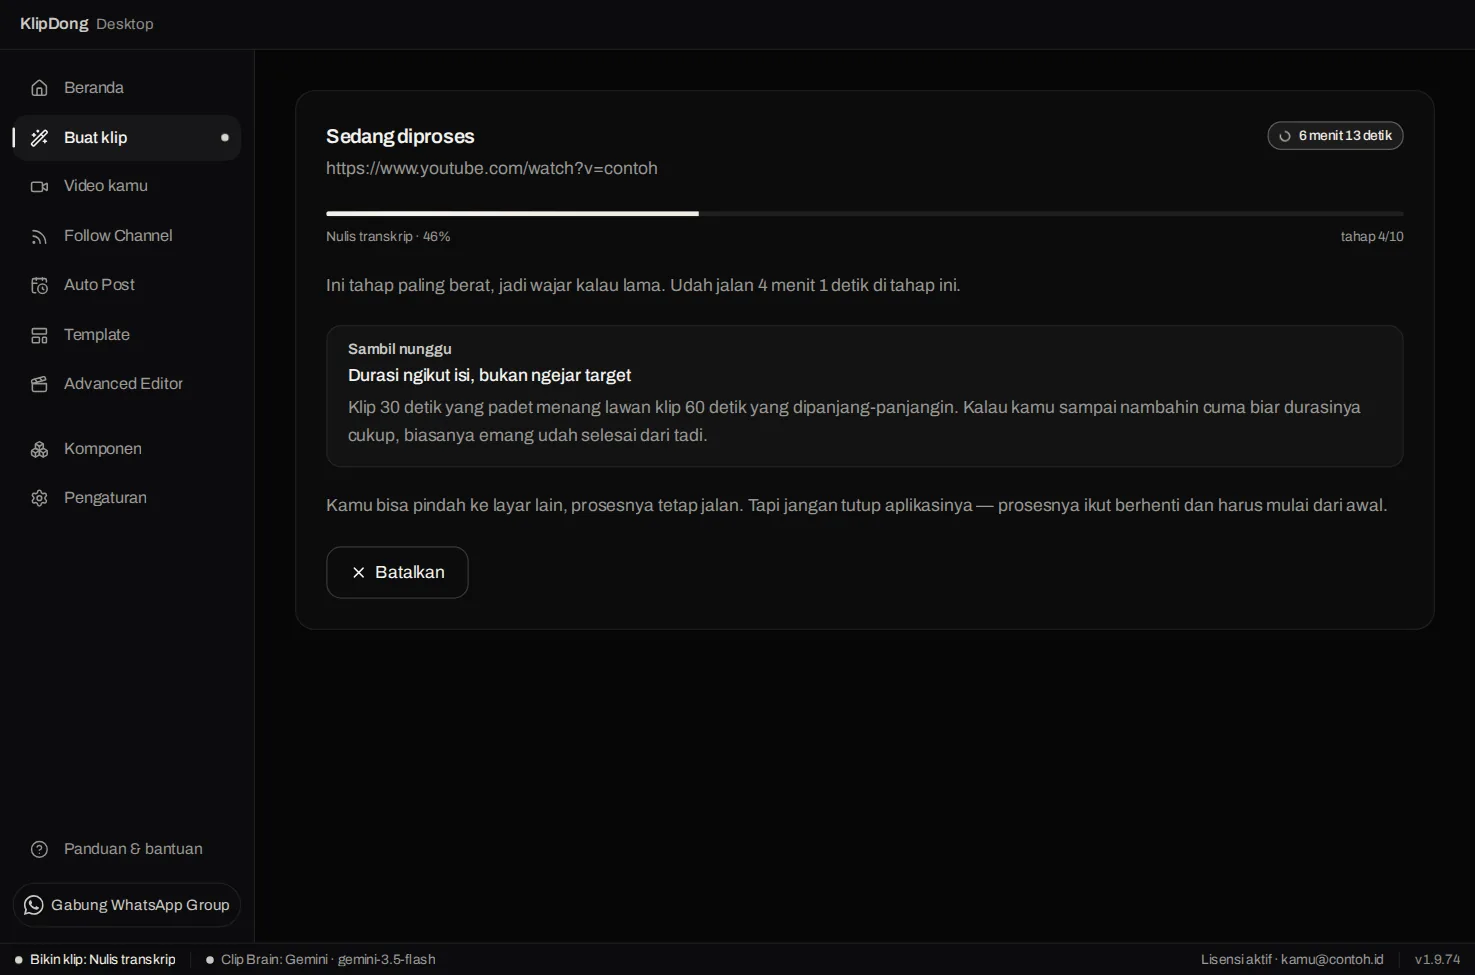Click 'Durasi ngikut isi, bukan ngejar target' title

point(489,375)
